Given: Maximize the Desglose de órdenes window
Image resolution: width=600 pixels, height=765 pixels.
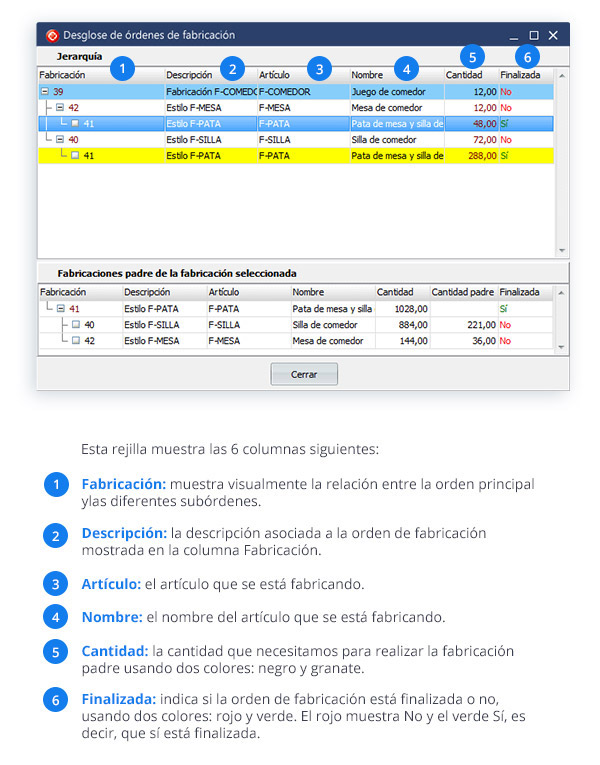Looking at the screenshot, I should [534, 35].
